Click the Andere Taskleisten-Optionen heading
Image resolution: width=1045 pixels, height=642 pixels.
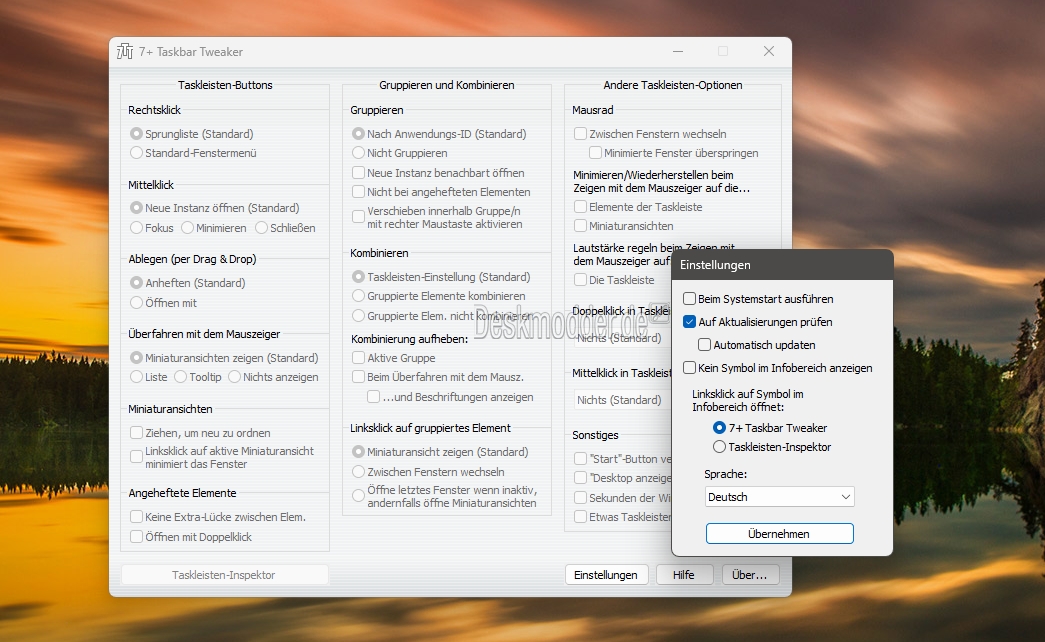coord(672,85)
